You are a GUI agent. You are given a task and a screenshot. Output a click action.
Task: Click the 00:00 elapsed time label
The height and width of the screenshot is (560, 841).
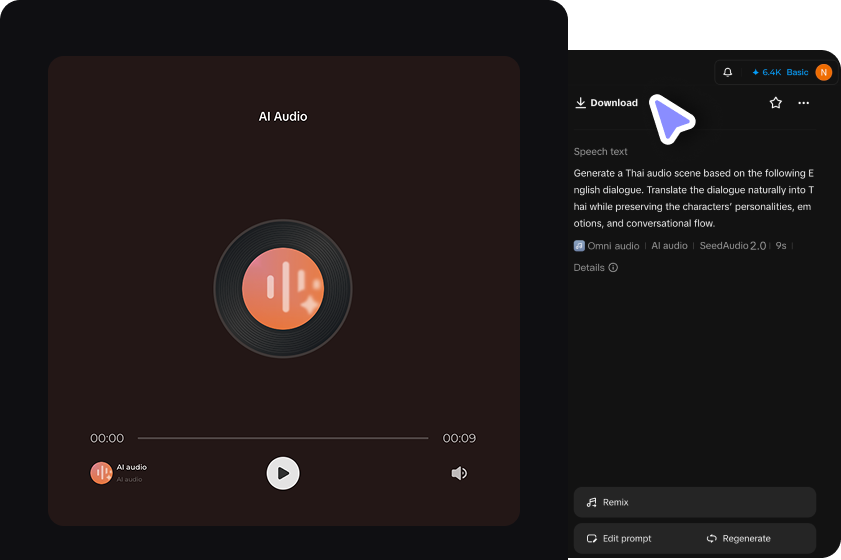click(x=107, y=438)
